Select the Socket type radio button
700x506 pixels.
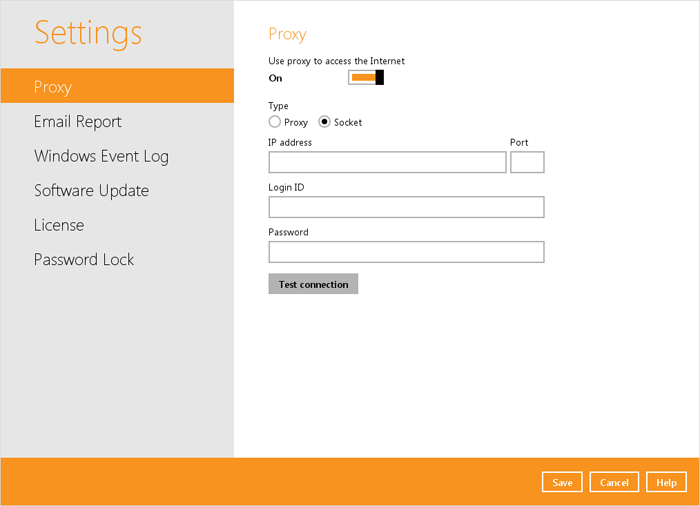[x=324, y=122]
